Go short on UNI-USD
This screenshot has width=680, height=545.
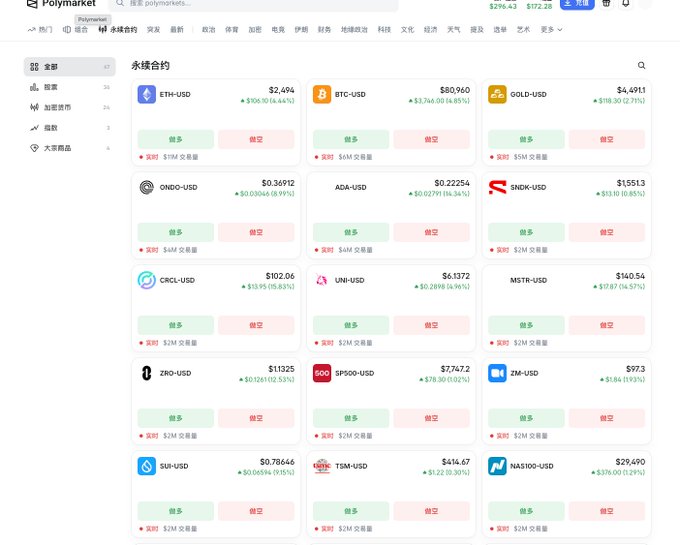[x=432, y=325]
